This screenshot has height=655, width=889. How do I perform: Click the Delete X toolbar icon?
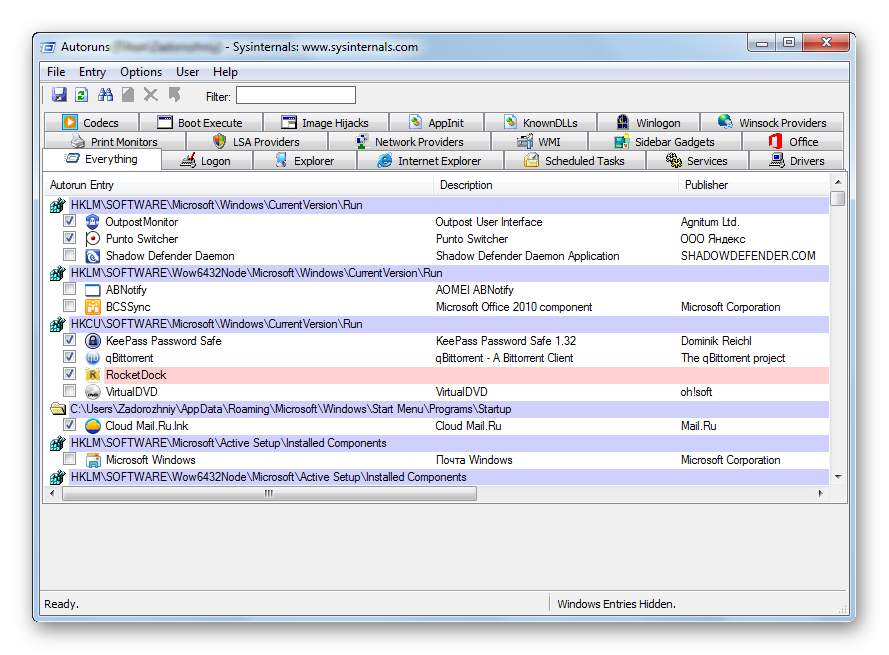(x=151, y=95)
